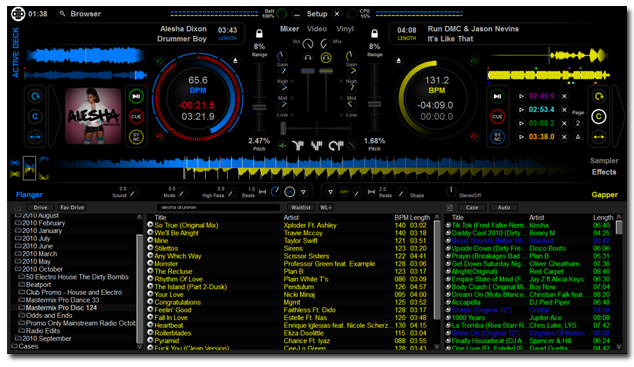Click the Waitlist button

301,207
